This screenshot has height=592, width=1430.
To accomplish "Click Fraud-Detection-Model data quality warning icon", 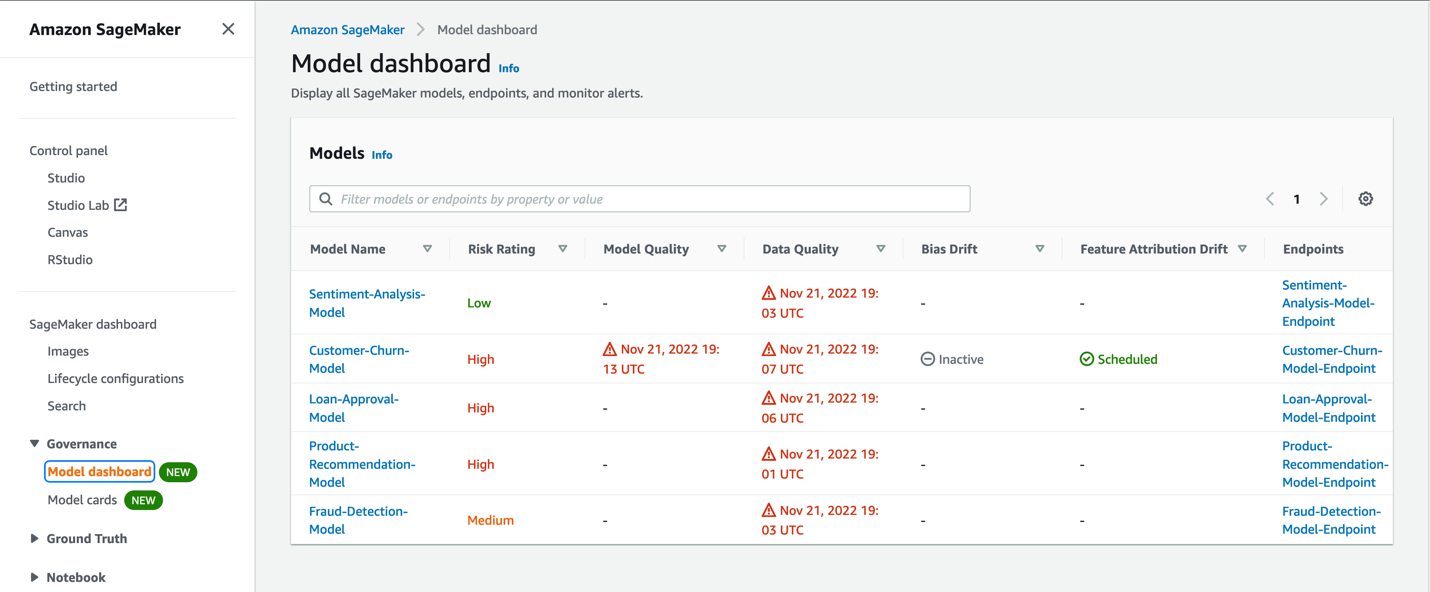I will (x=769, y=510).
